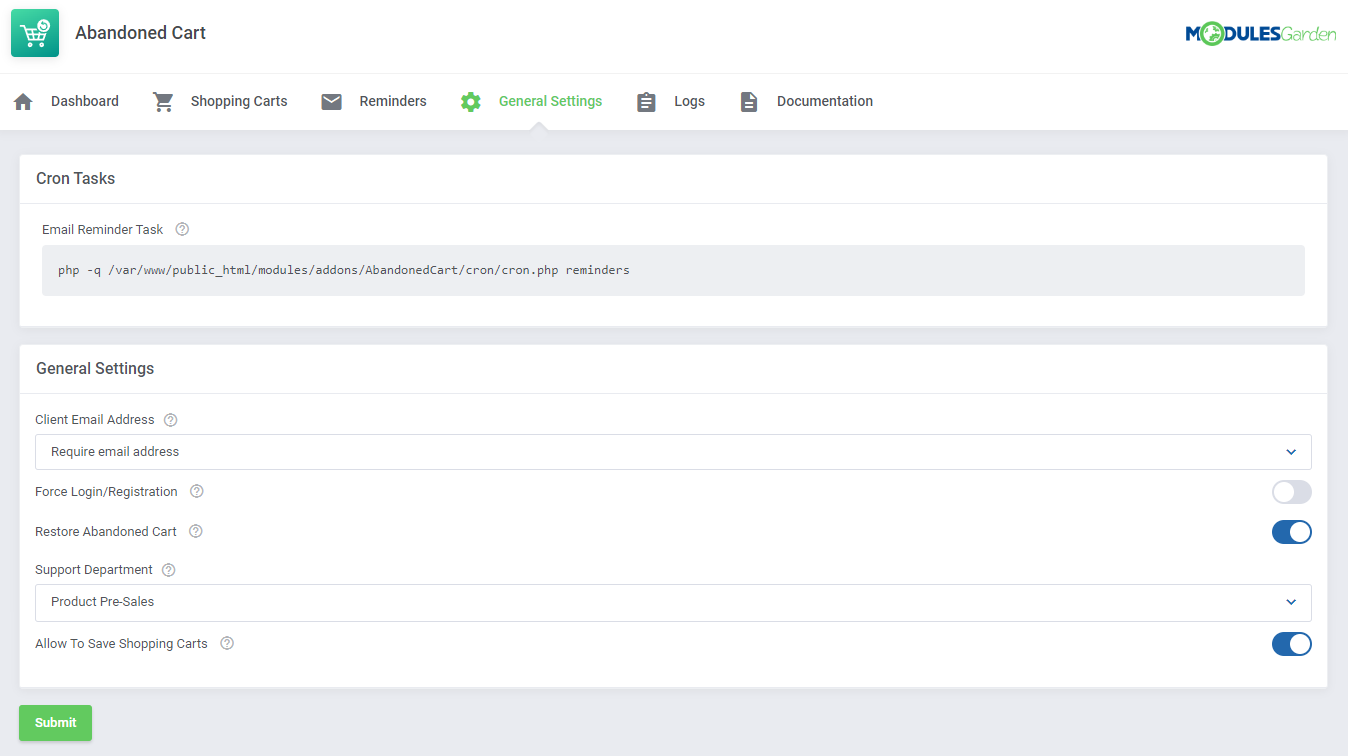Click the Client Email Address help icon
Viewport: 1348px width, 756px height.
tap(170, 419)
